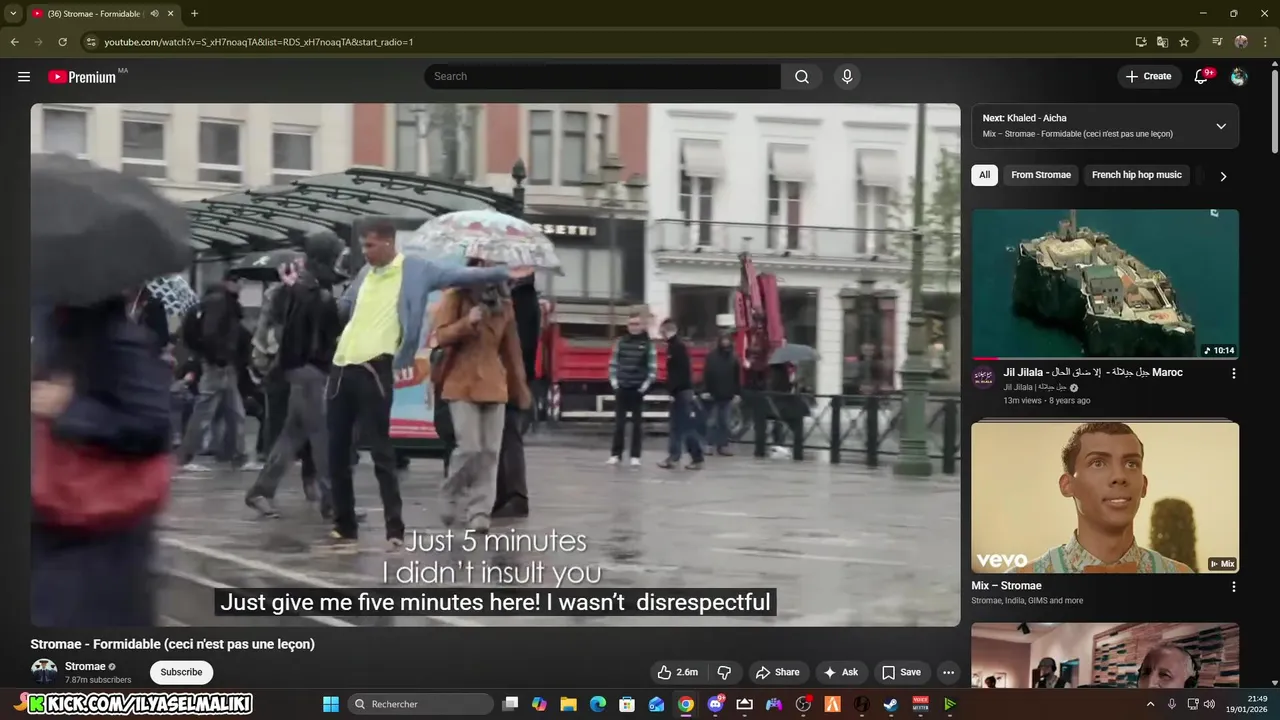Viewport: 1280px width, 720px height.
Task: Open Chrome profile avatar
Action: point(1241,42)
